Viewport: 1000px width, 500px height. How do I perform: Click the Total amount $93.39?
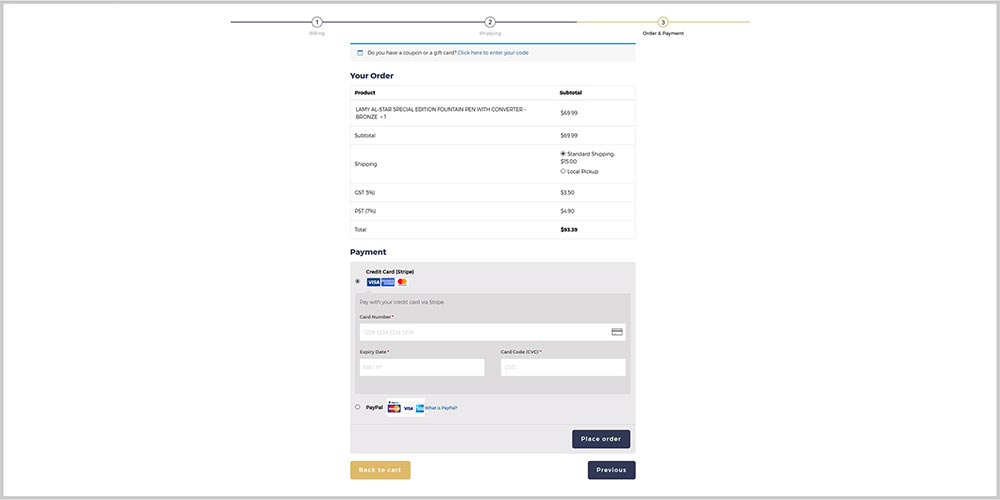(569, 230)
